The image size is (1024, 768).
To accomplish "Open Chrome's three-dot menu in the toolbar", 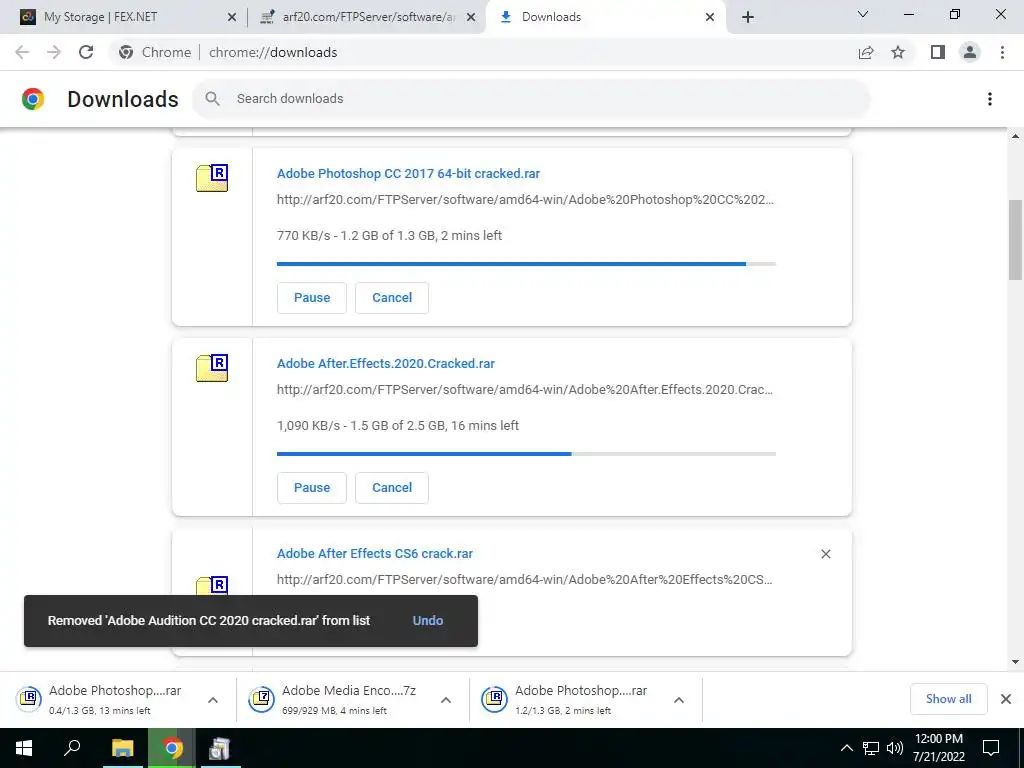I will 1002,52.
